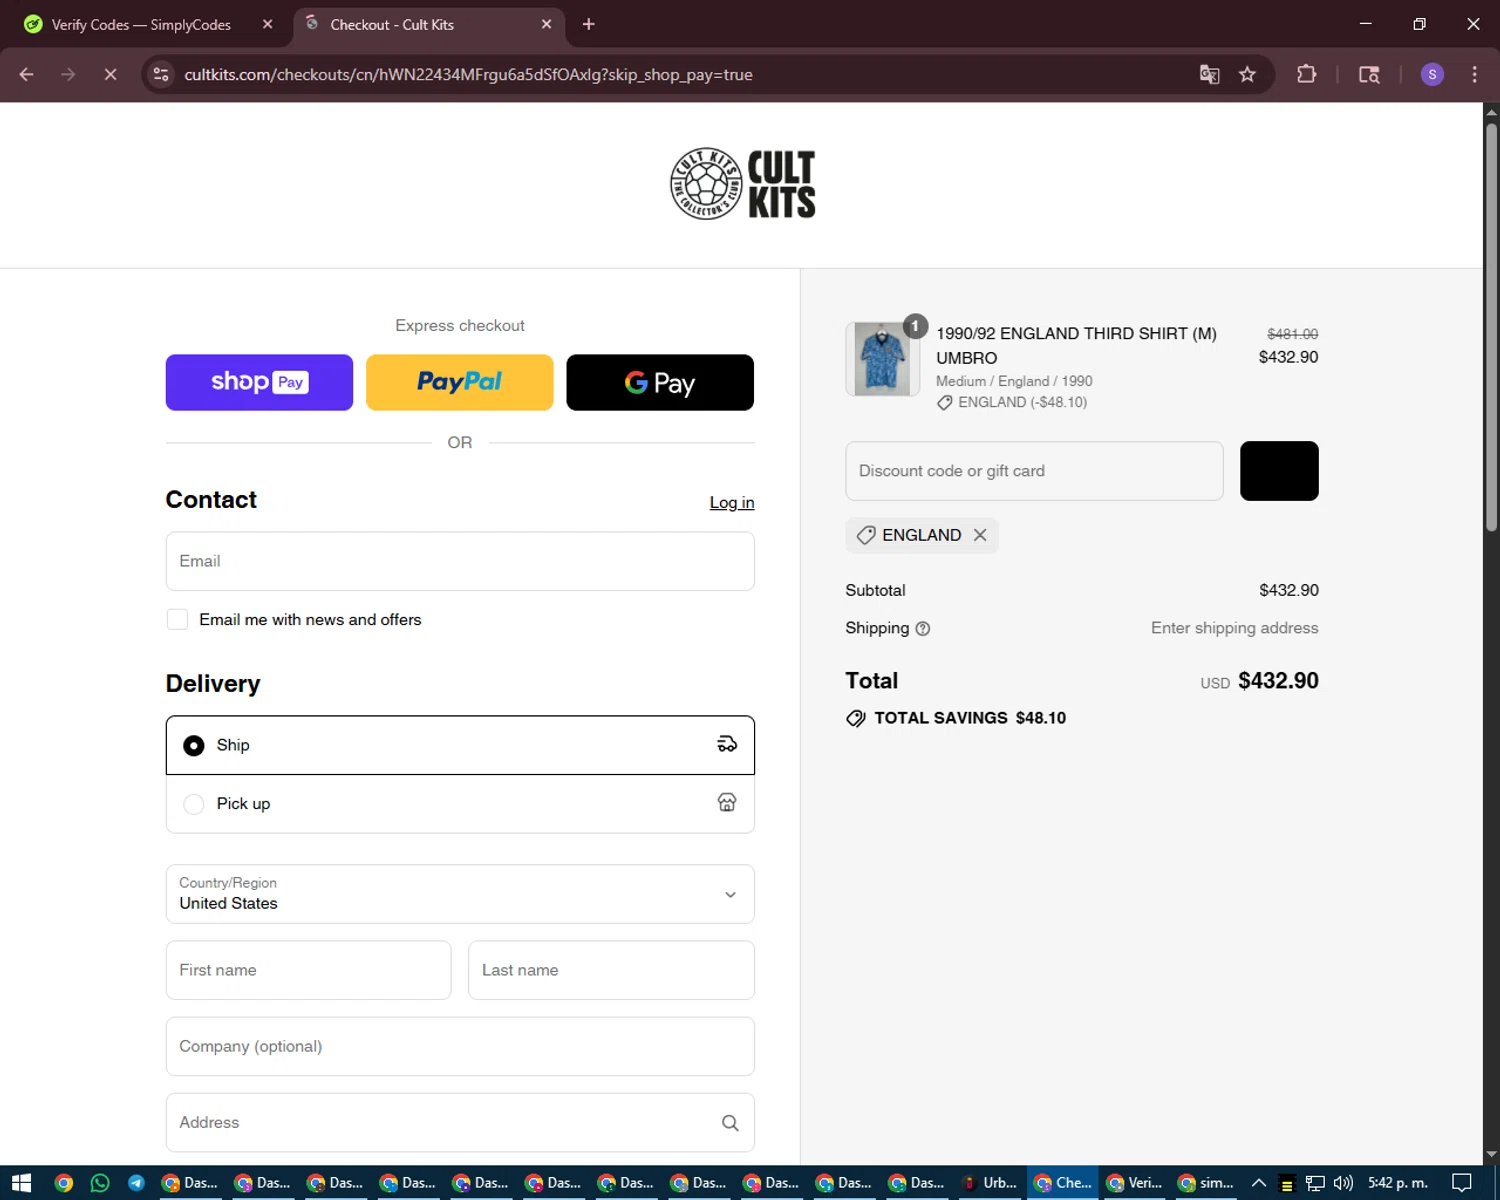Go back to the previous page
Screen dimensions: 1500x1200
[x=27, y=74]
